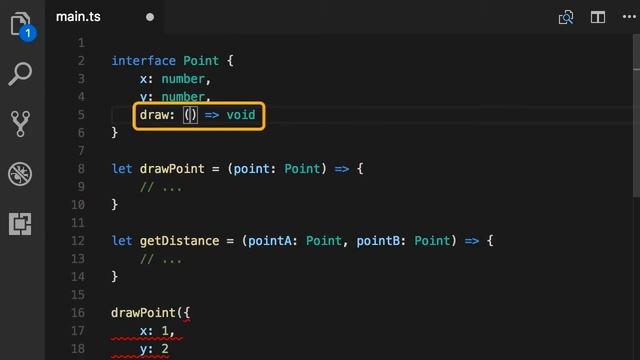Split the editor with the split icon
Viewport: 640px width, 360px height.
598,17
